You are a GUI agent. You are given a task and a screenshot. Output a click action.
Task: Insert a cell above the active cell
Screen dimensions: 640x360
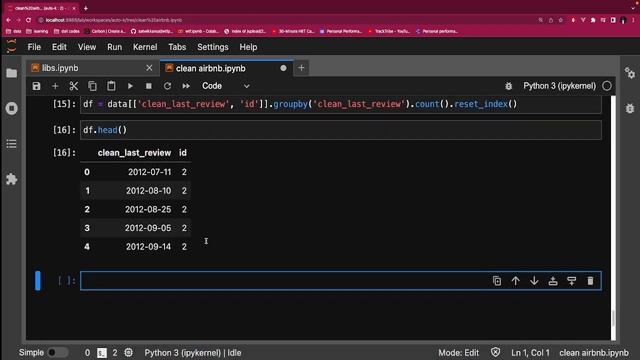pyautogui.click(x=553, y=281)
